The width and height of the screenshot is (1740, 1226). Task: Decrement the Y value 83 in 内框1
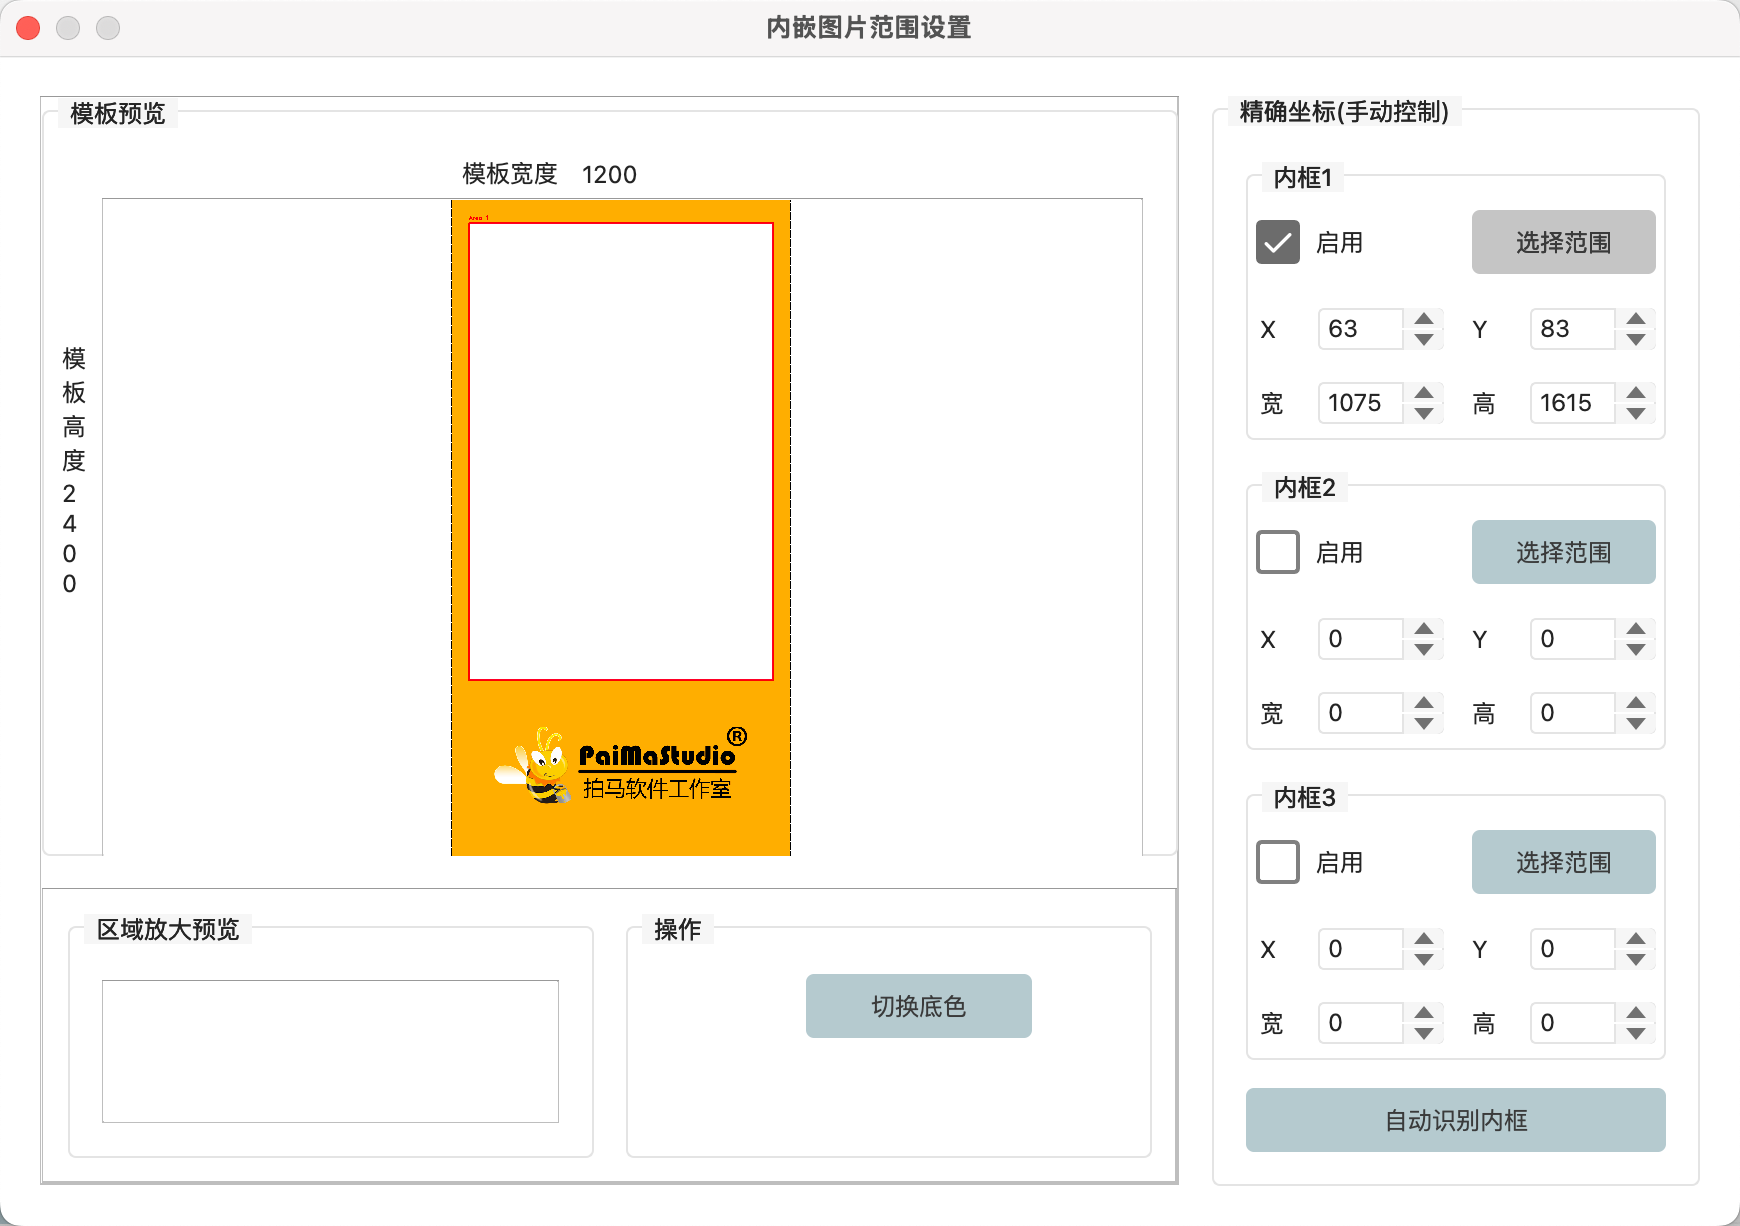(x=1636, y=341)
